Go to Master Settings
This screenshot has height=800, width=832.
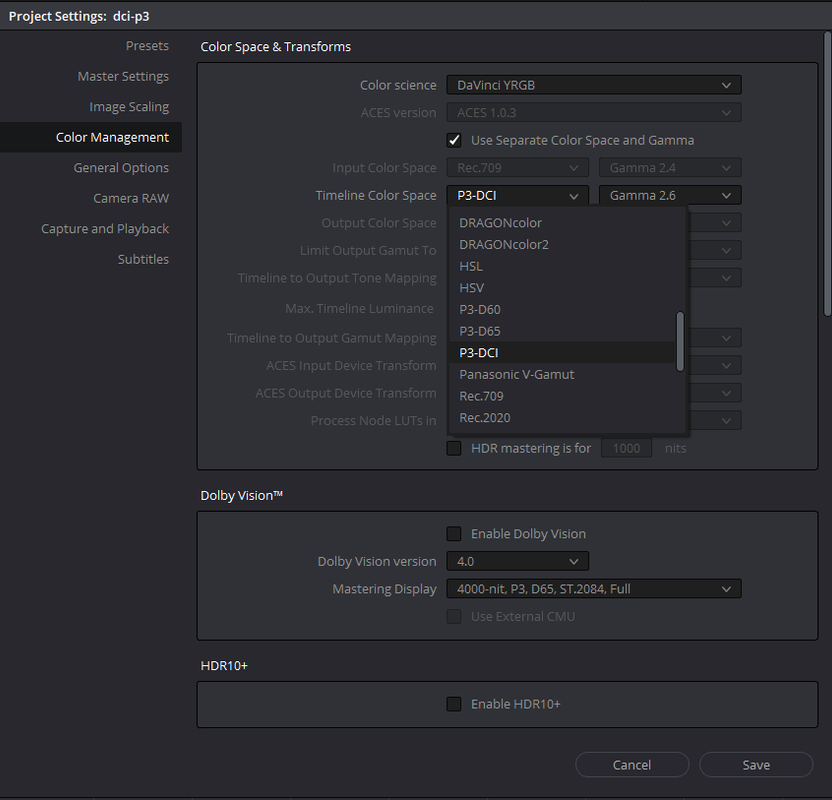123,76
